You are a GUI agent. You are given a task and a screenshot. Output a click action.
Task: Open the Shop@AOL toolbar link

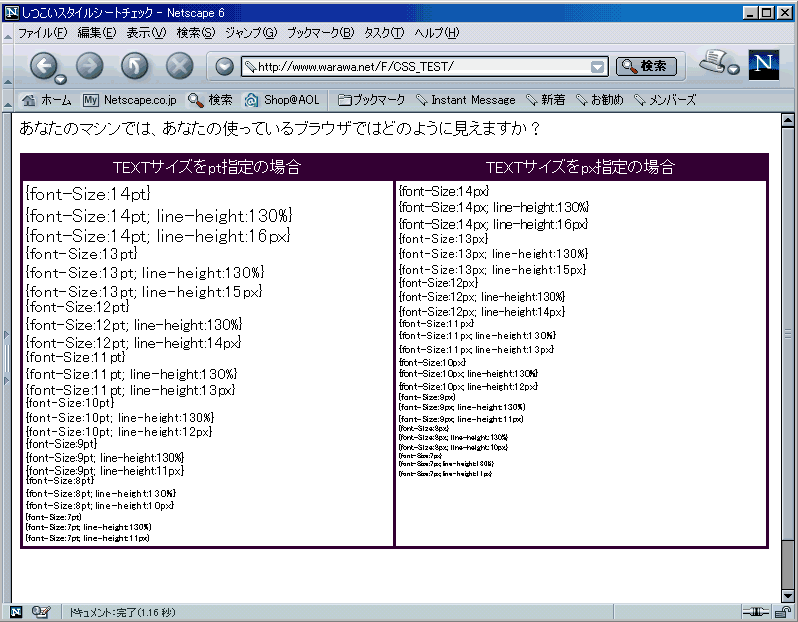pyautogui.click(x=281, y=100)
